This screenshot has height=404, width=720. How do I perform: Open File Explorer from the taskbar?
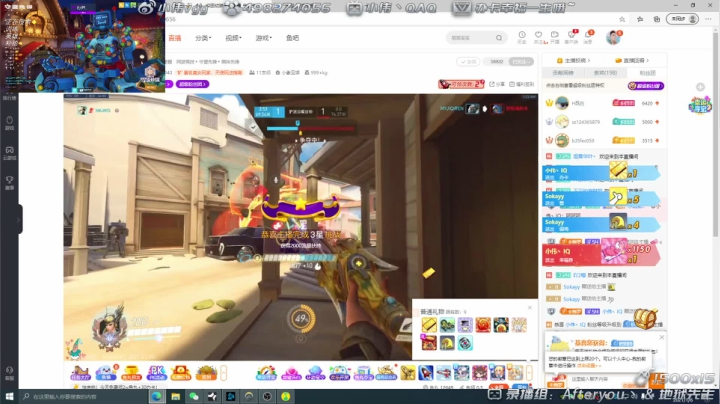(x=175, y=396)
